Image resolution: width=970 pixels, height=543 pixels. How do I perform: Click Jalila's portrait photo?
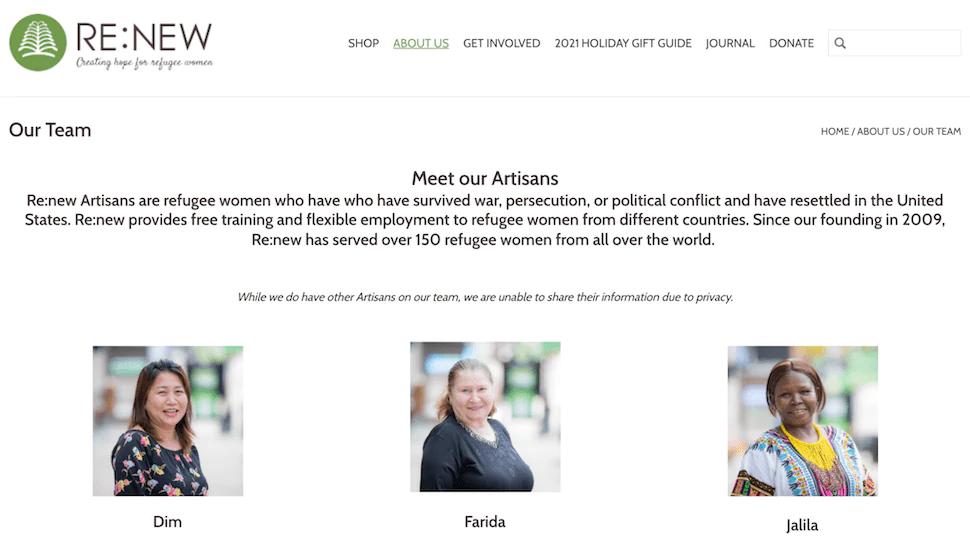(802, 421)
